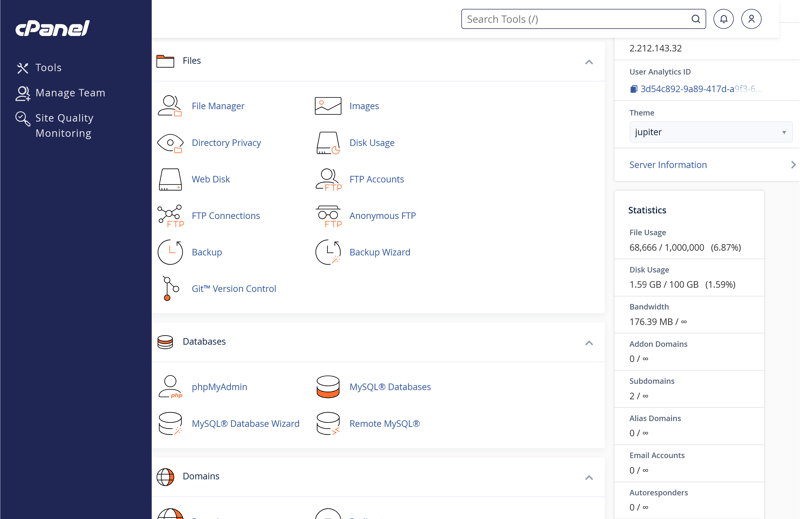Open the FTP Connections link
This screenshot has height=519, width=800.
pyautogui.click(x=226, y=216)
